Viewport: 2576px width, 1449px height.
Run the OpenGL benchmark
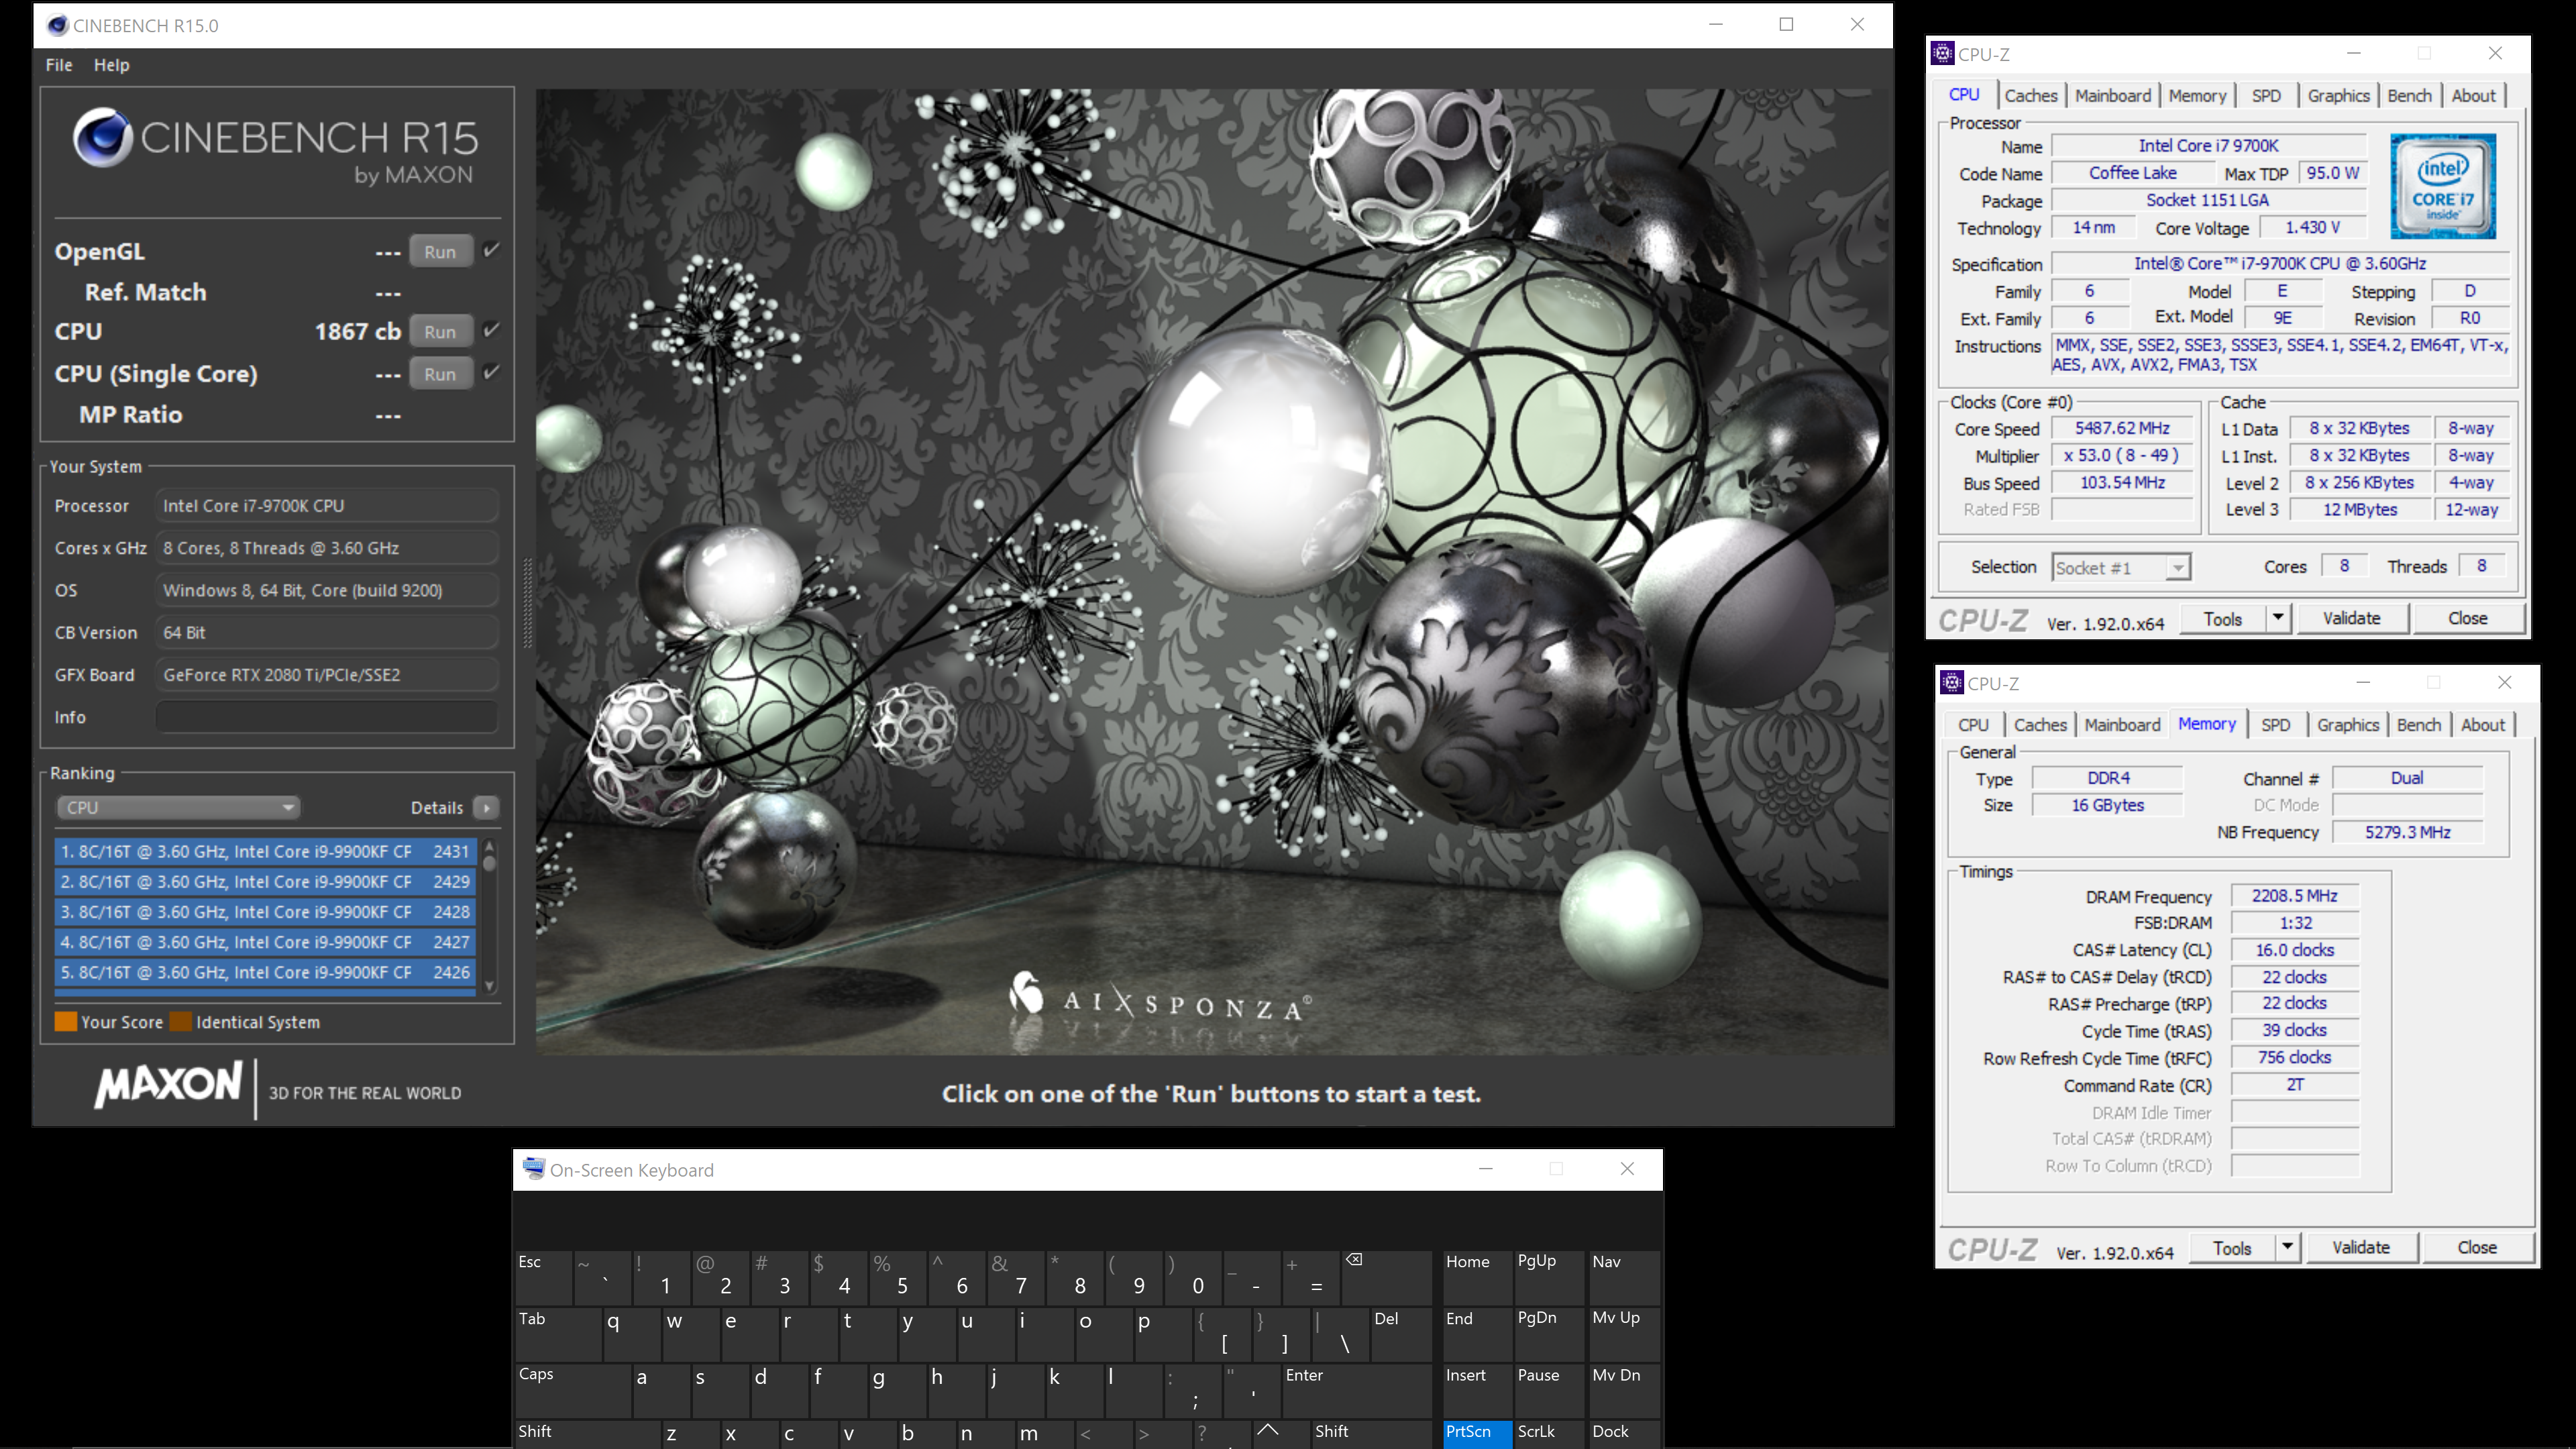point(440,252)
